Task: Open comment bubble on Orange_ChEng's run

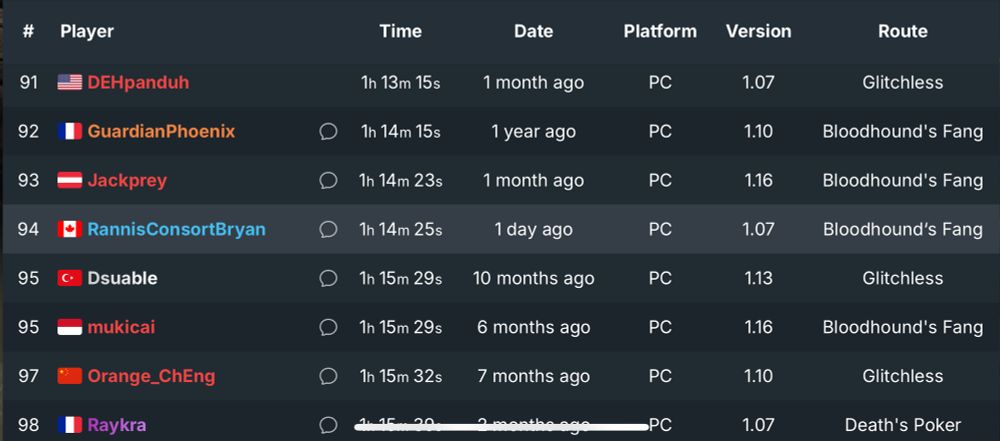Action: click(x=328, y=376)
